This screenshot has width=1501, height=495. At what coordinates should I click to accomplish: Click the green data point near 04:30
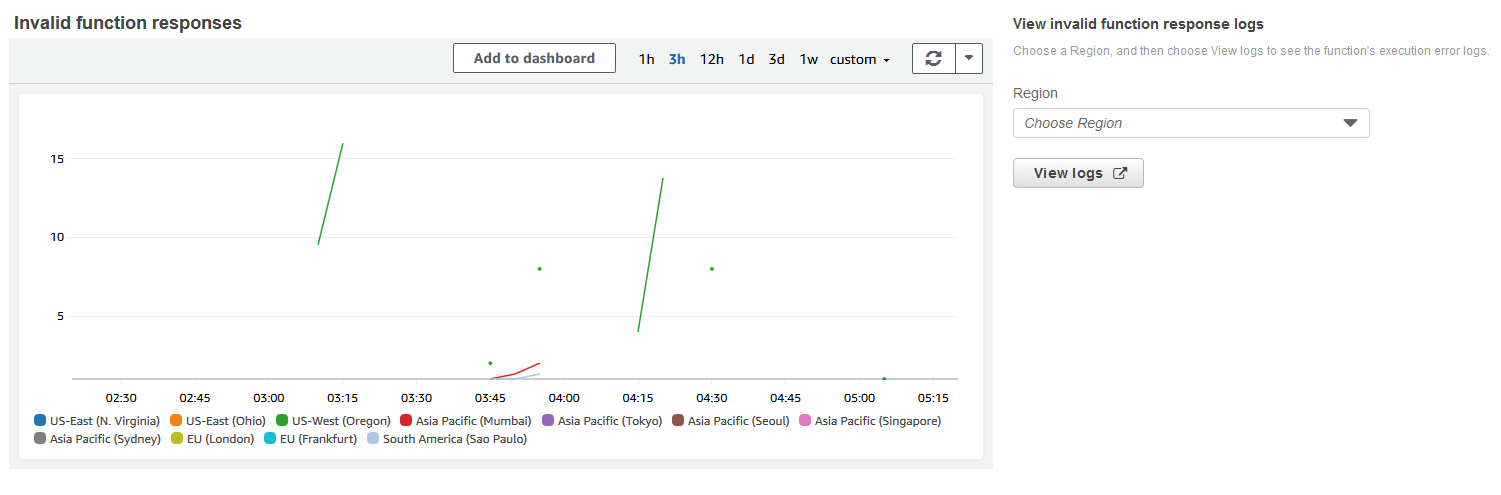(x=711, y=268)
